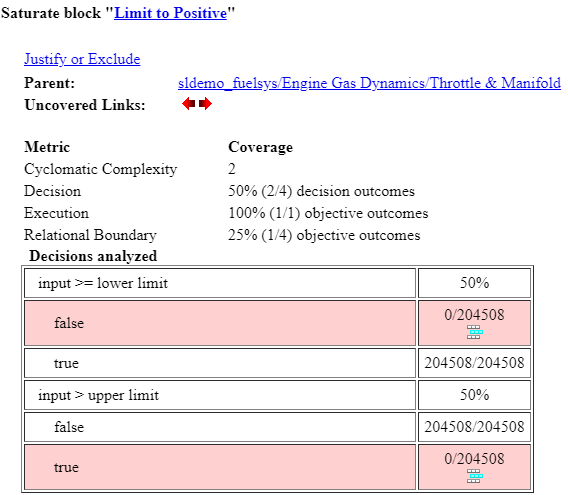The height and width of the screenshot is (495, 568).
Task: Click the Cyclomatic Complexity value 2
Action: [x=232, y=169]
